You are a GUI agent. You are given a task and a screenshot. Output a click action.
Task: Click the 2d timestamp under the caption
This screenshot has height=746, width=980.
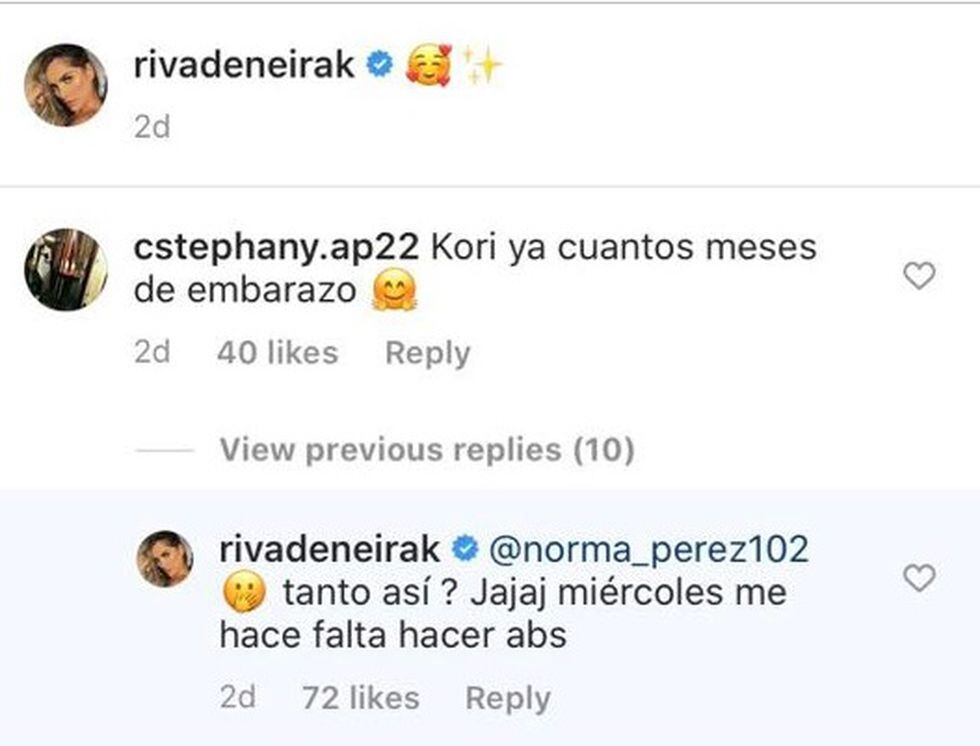[x=152, y=128]
